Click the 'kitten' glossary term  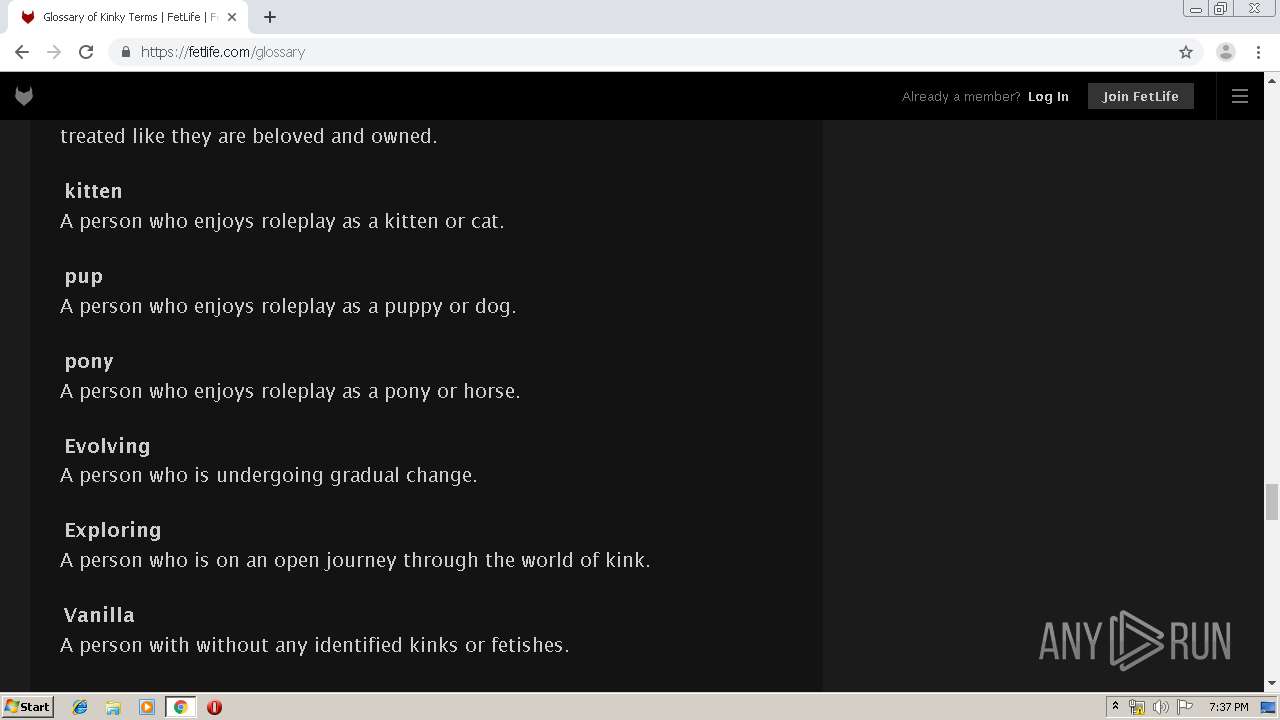(x=93, y=191)
